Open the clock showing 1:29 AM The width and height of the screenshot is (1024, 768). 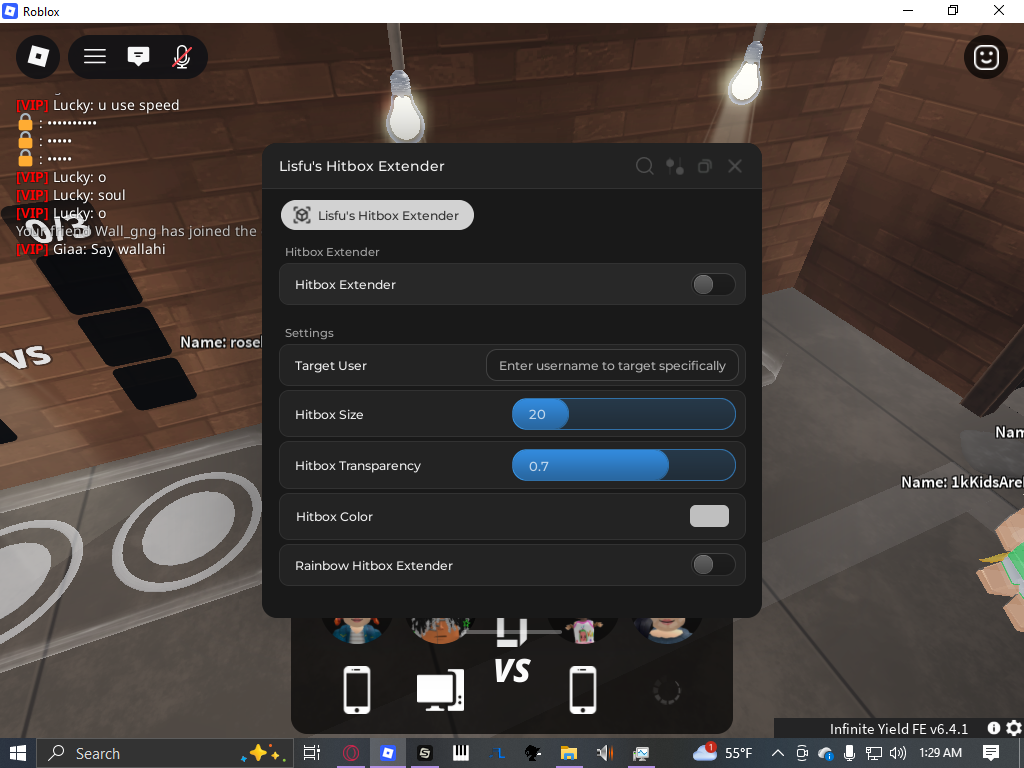940,753
